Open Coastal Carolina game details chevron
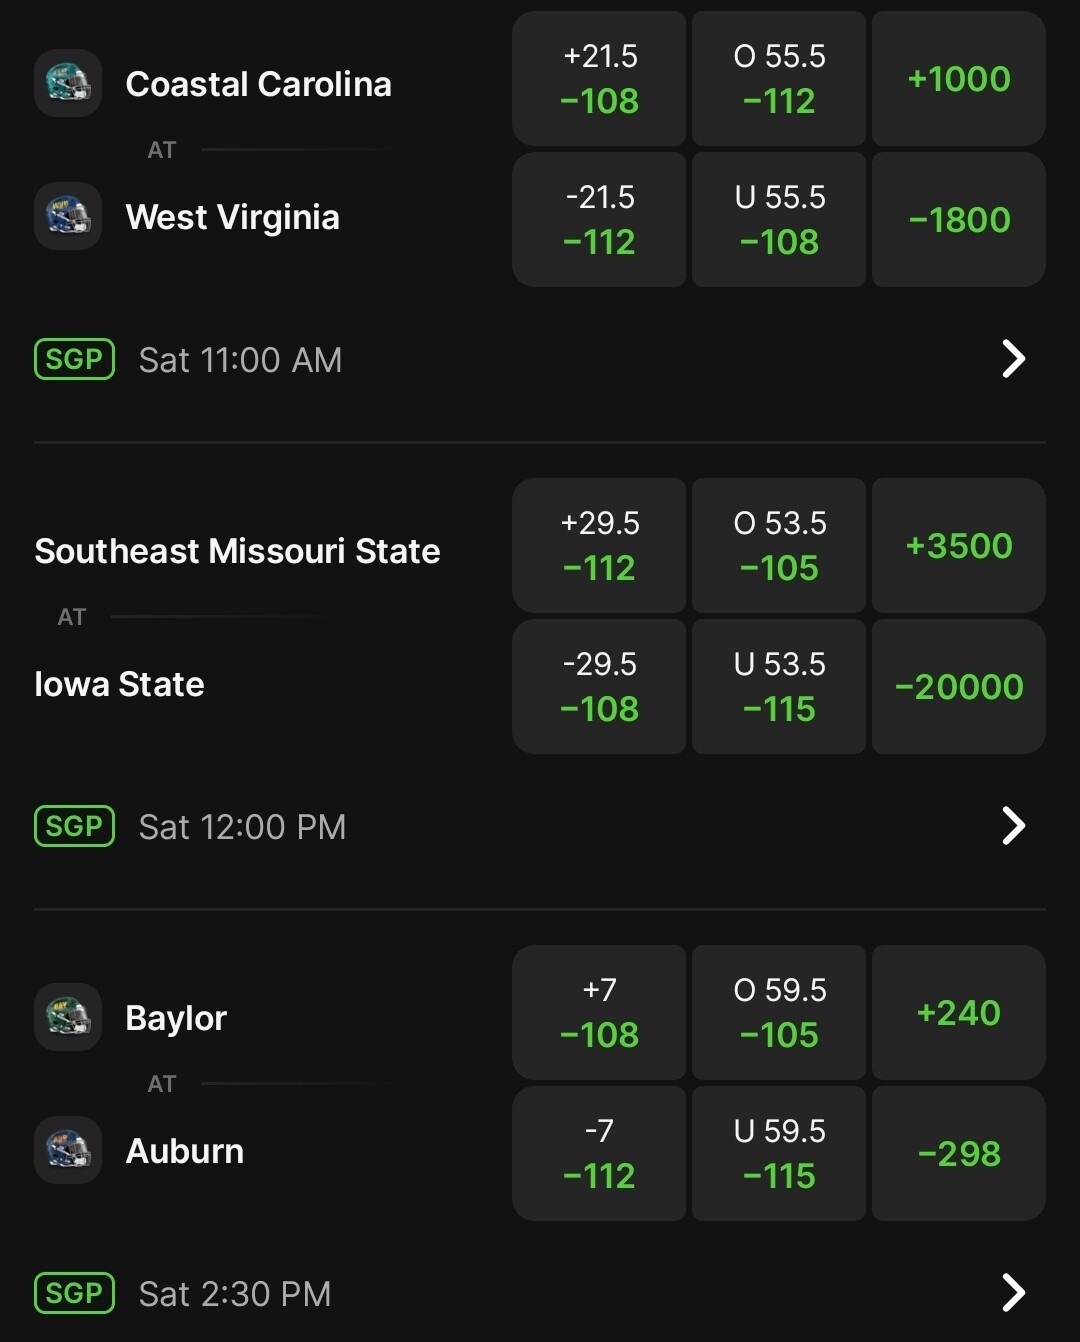Screen dimensions: 1080x1342 click(1014, 359)
